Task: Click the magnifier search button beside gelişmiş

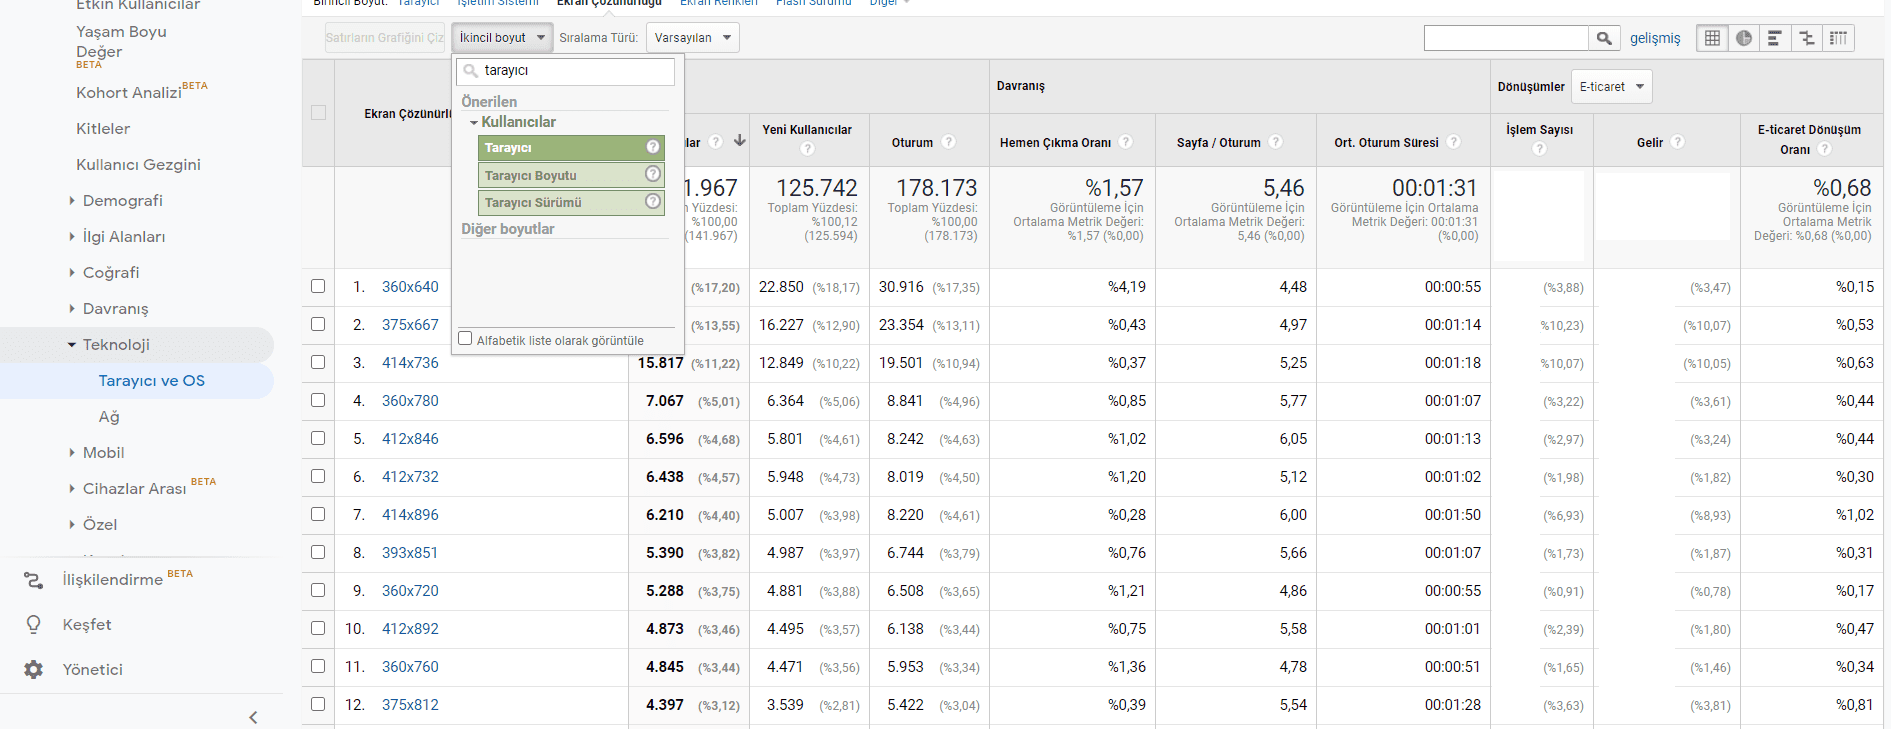Action: [1604, 38]
